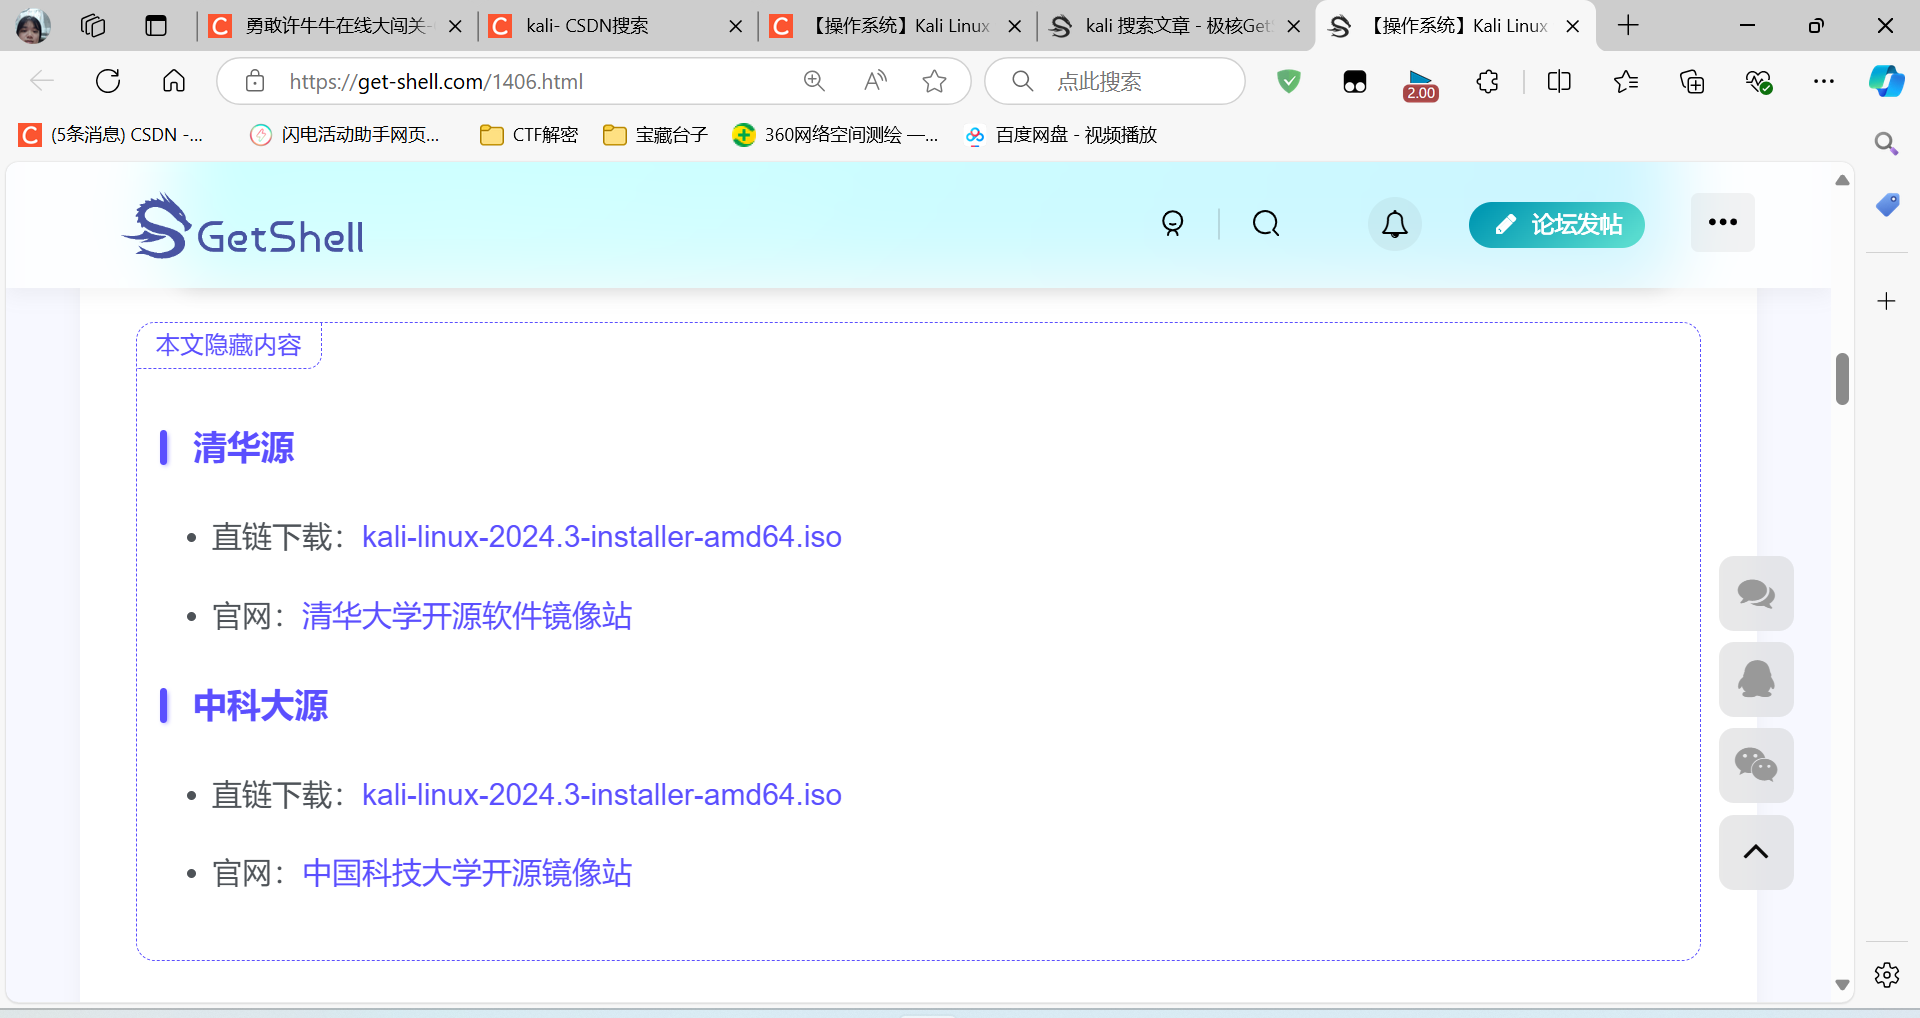Open 百度网盘 - 视频播放 bookmark
The height and width of the screenshot is (1018, 1920).
(x=1061, y=135)
